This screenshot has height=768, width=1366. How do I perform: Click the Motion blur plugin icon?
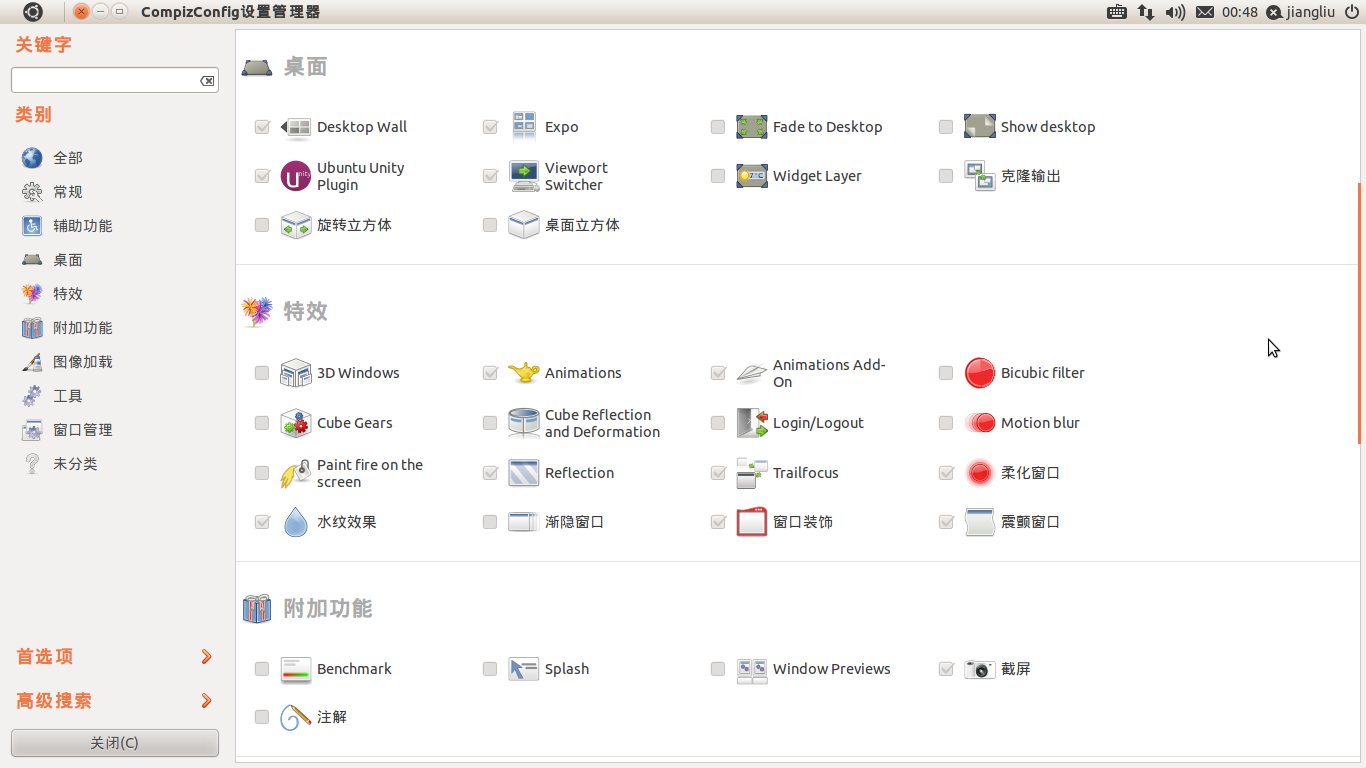(980, 423)
